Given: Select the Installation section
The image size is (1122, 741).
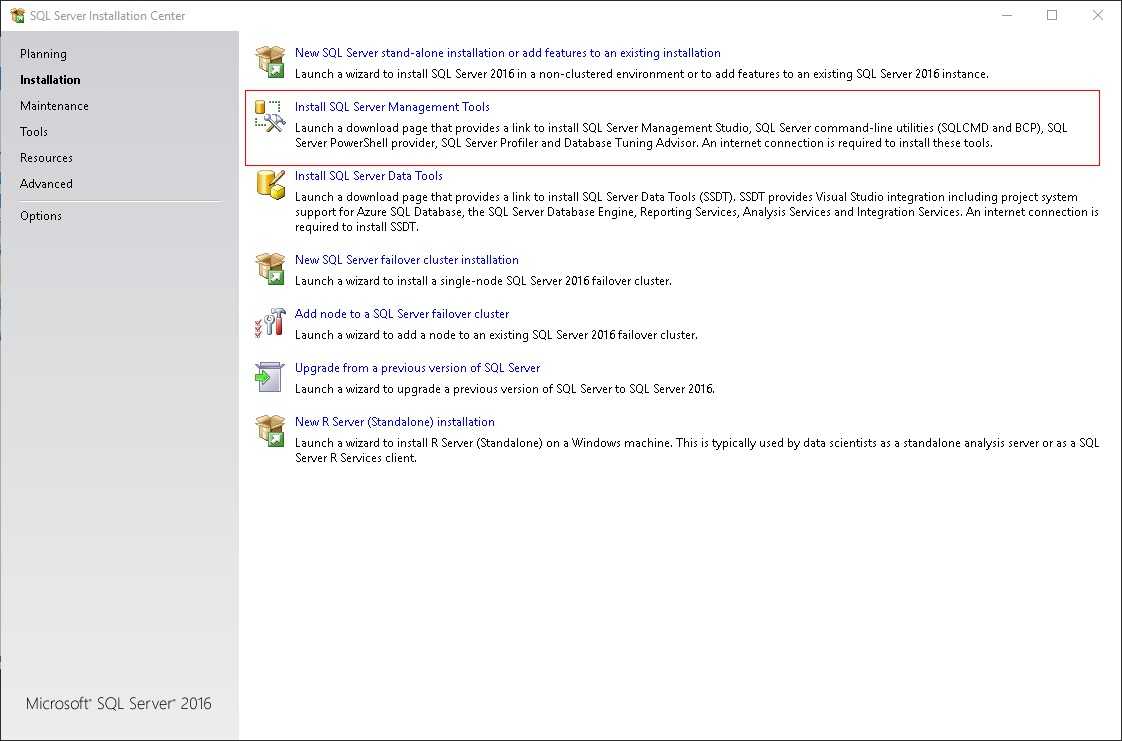Looking at the screenshot, I should click(x=50, y=79).
